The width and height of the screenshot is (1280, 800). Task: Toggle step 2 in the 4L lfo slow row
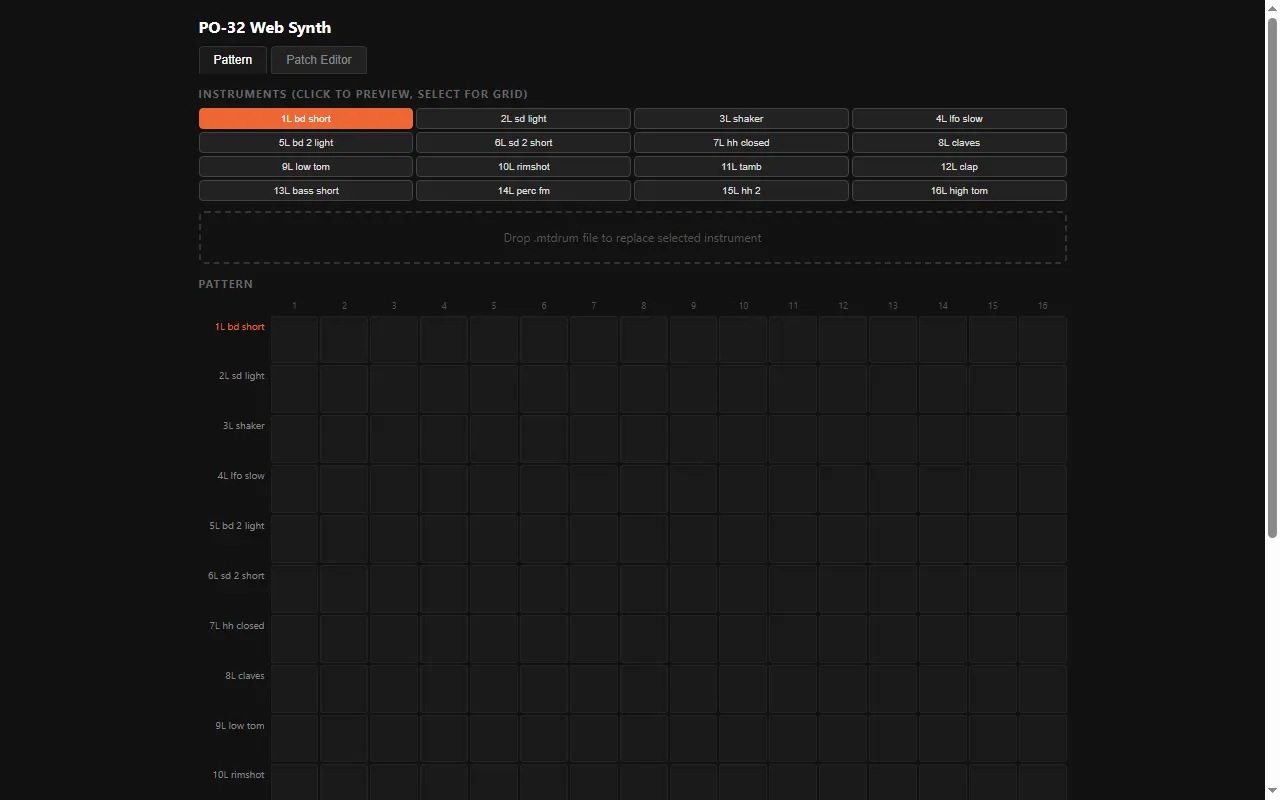(x=344, y=489)
